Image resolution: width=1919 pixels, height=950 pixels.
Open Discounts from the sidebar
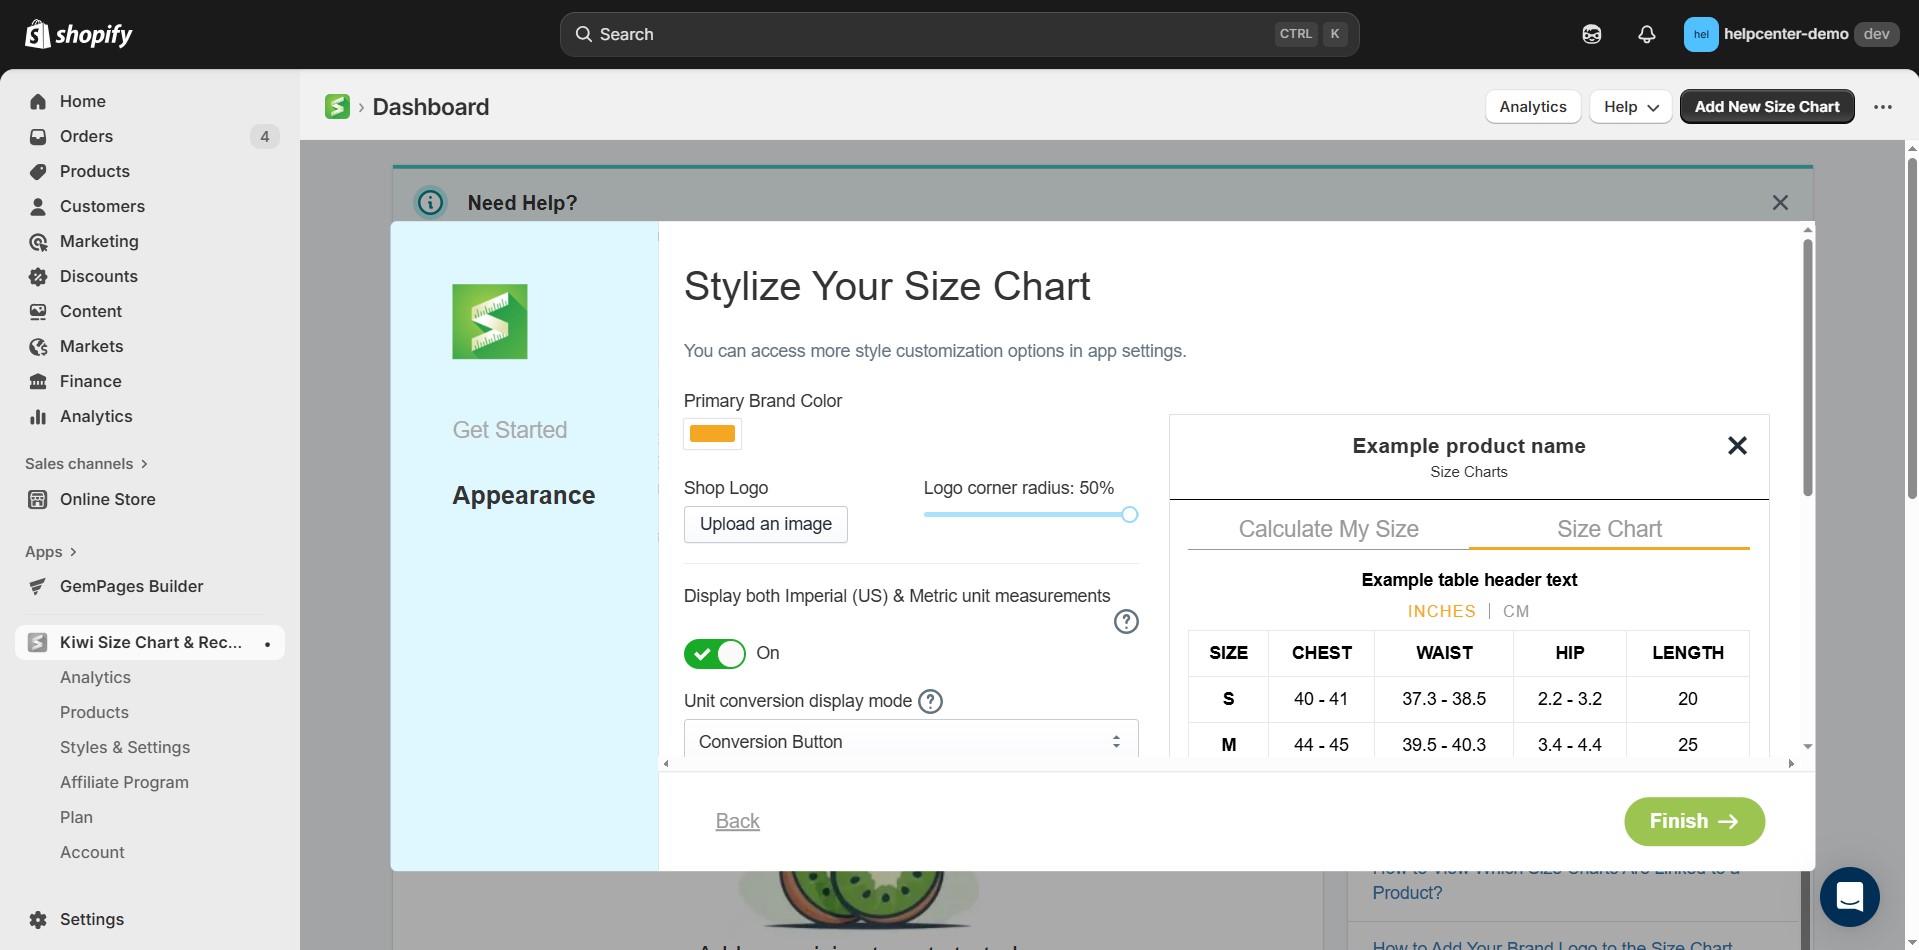coord(98,276)
